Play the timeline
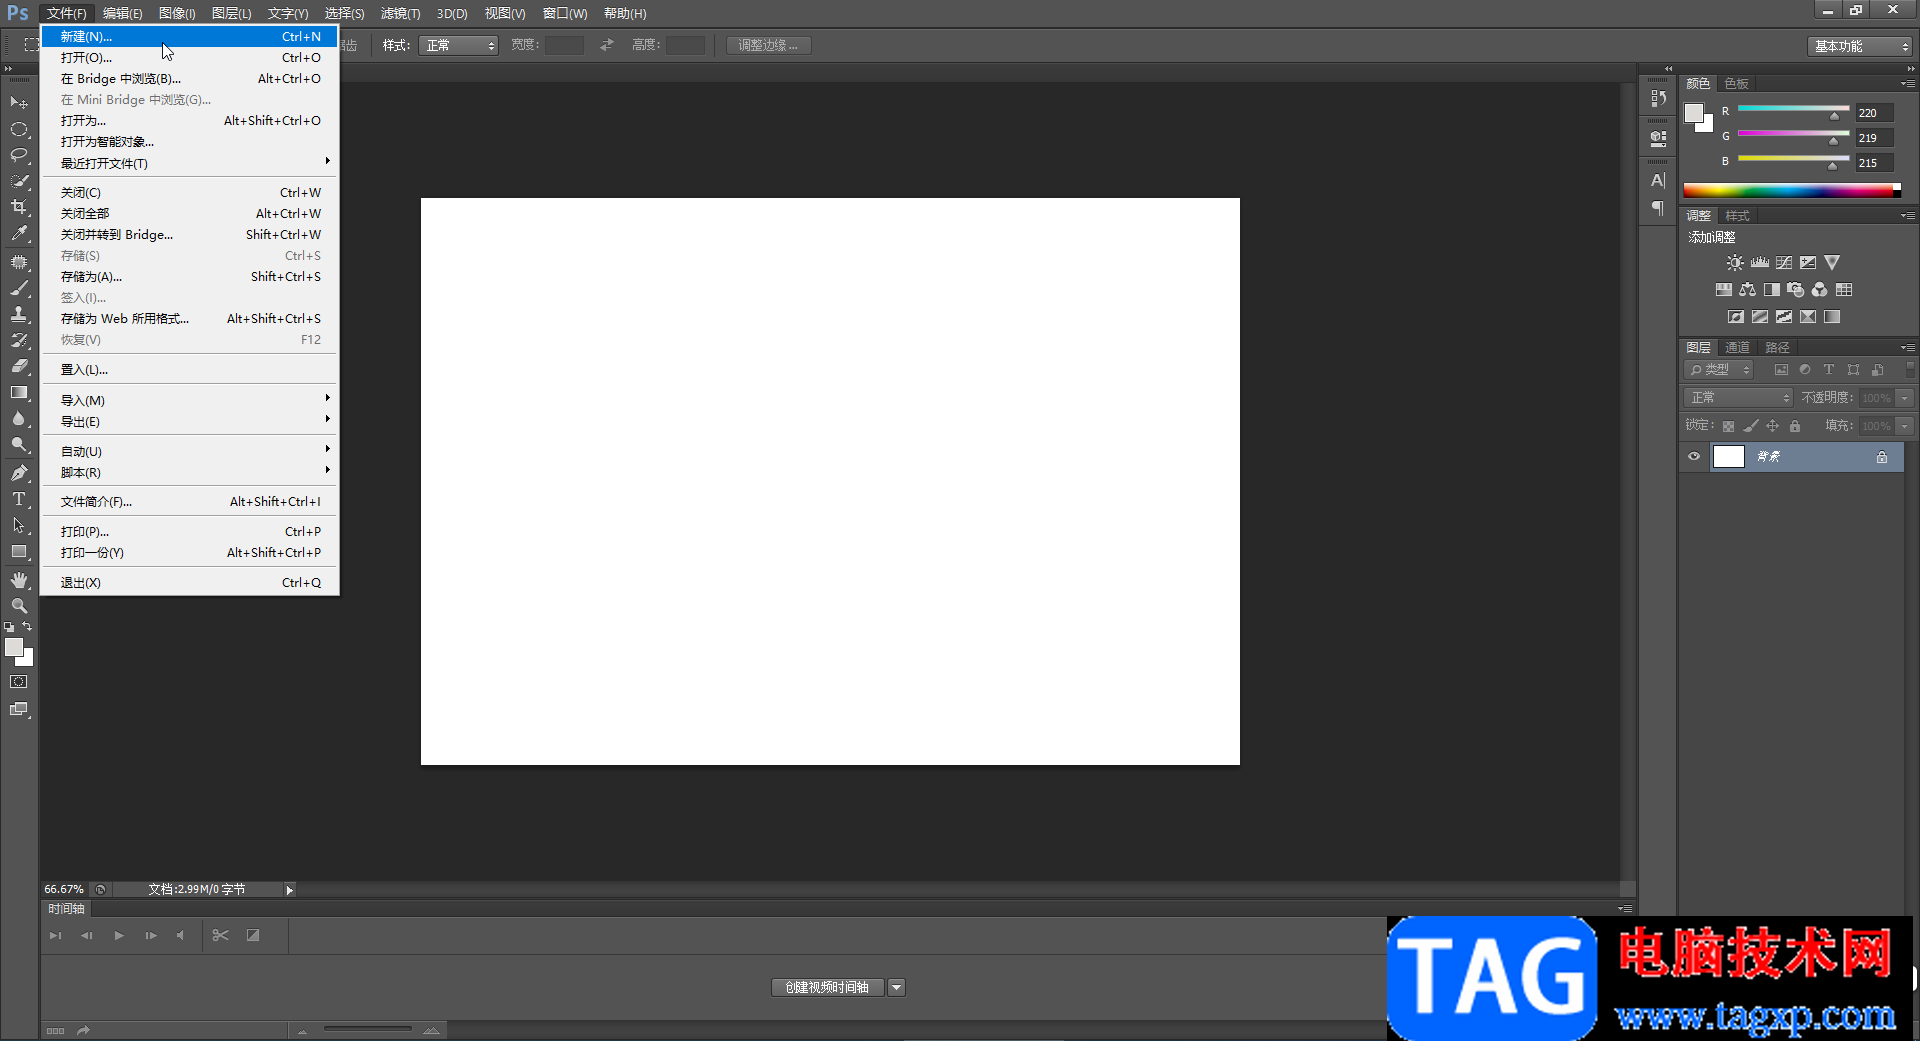The image size is (1920, 1041). [119, 935]
